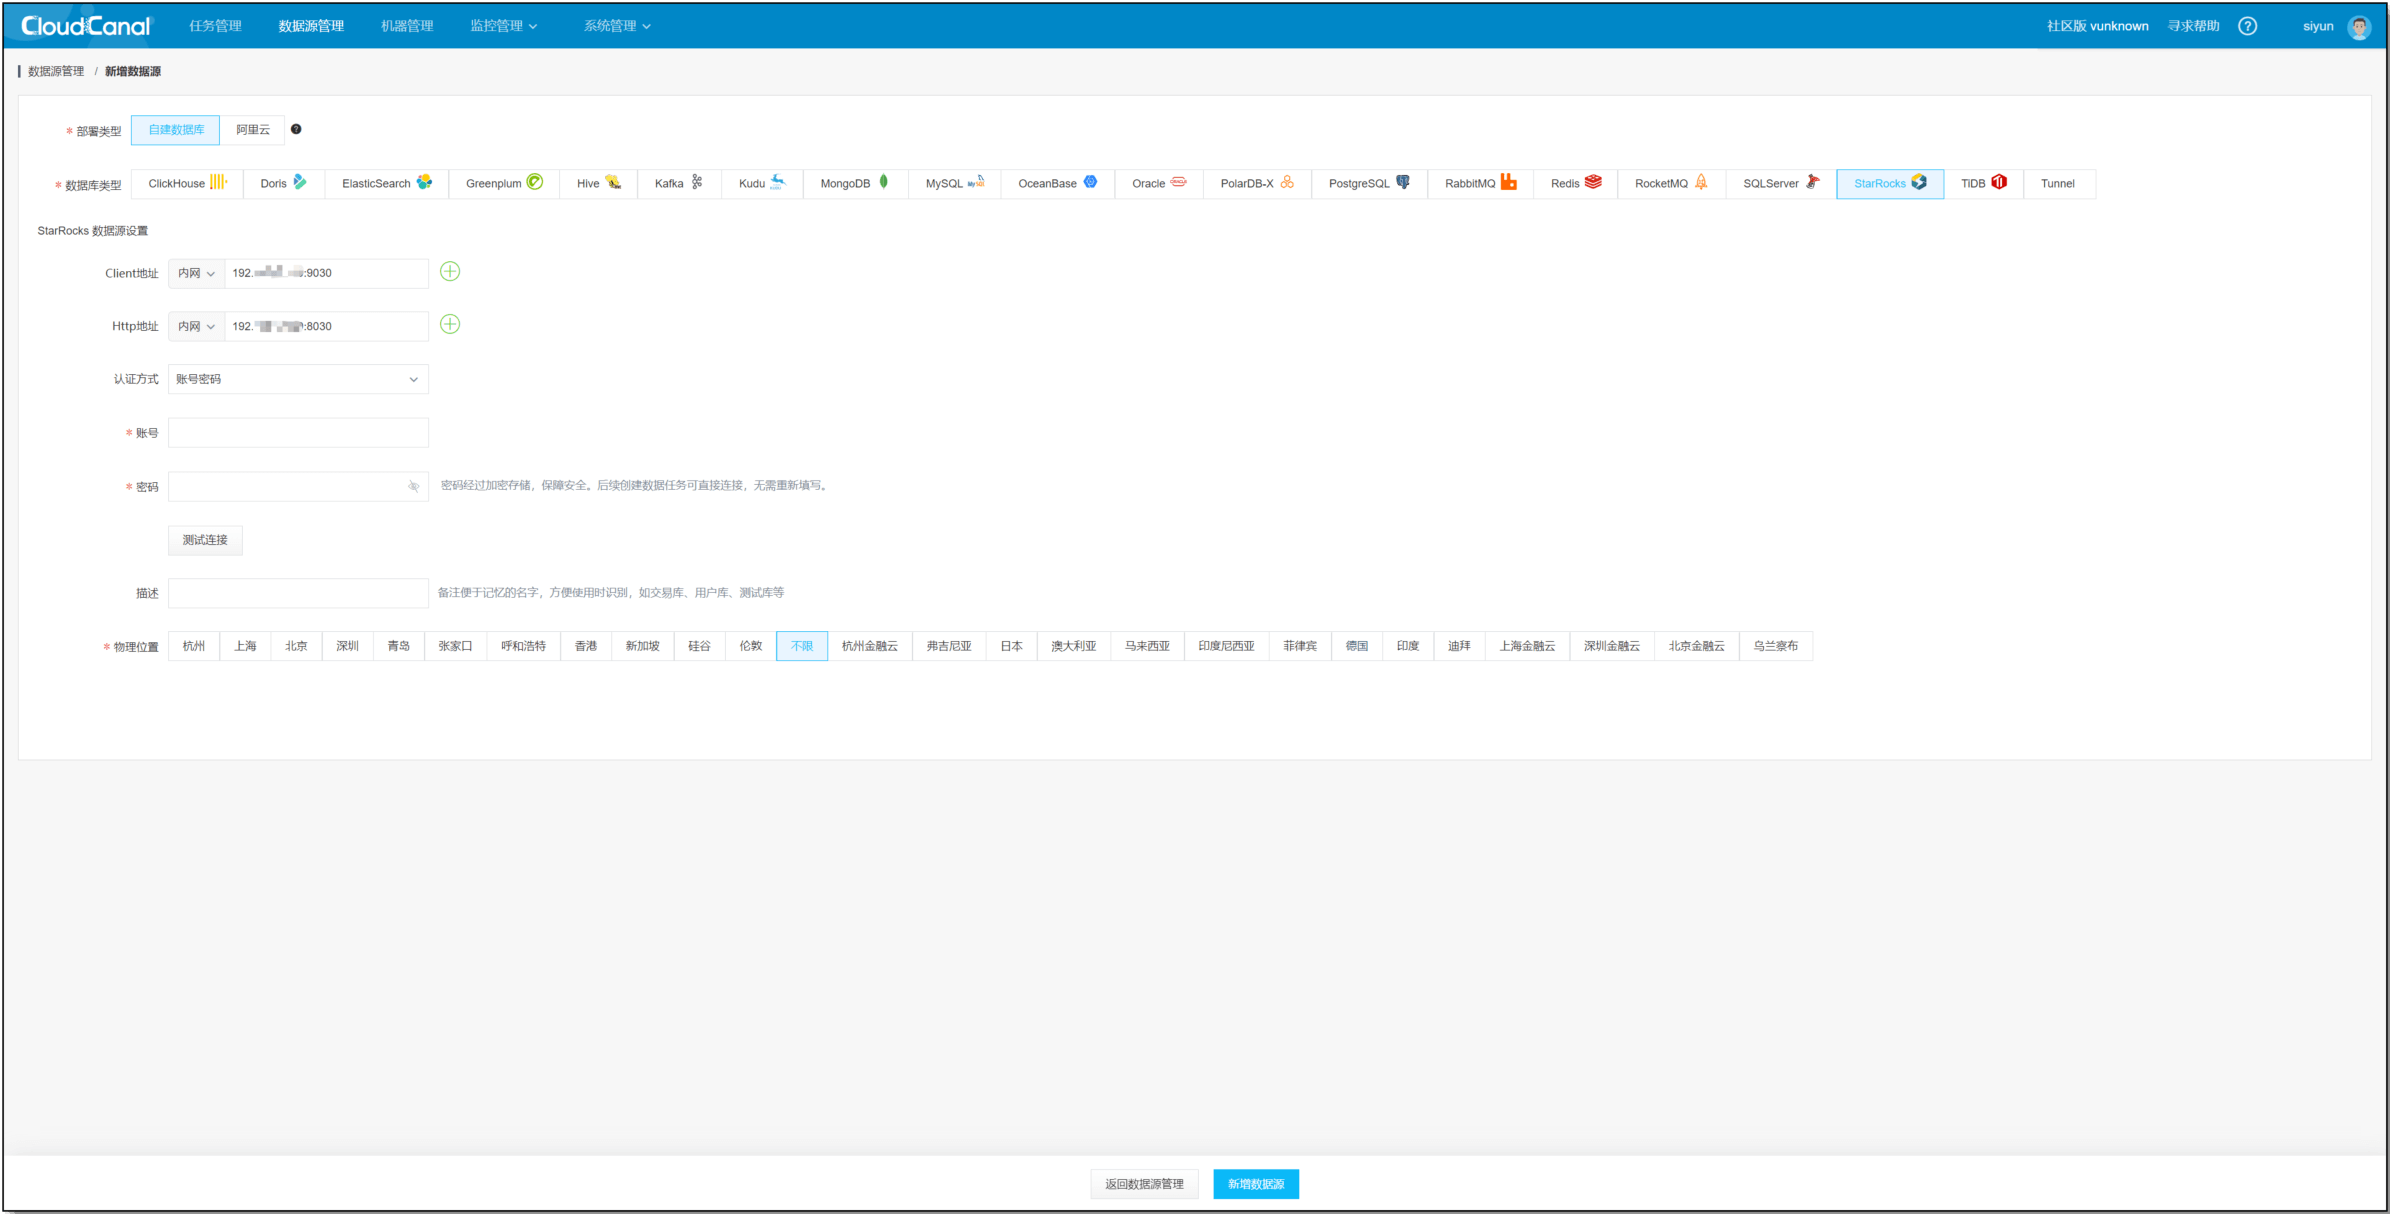Focus the 账号 input field
Image resolution: width=2390 pixels, height=1214 pixels.
click(298, 433)
